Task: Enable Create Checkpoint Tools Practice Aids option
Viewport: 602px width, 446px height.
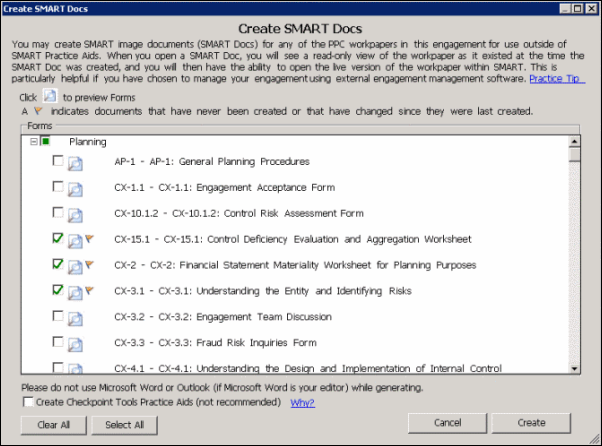Action: [x=27, y=402]
